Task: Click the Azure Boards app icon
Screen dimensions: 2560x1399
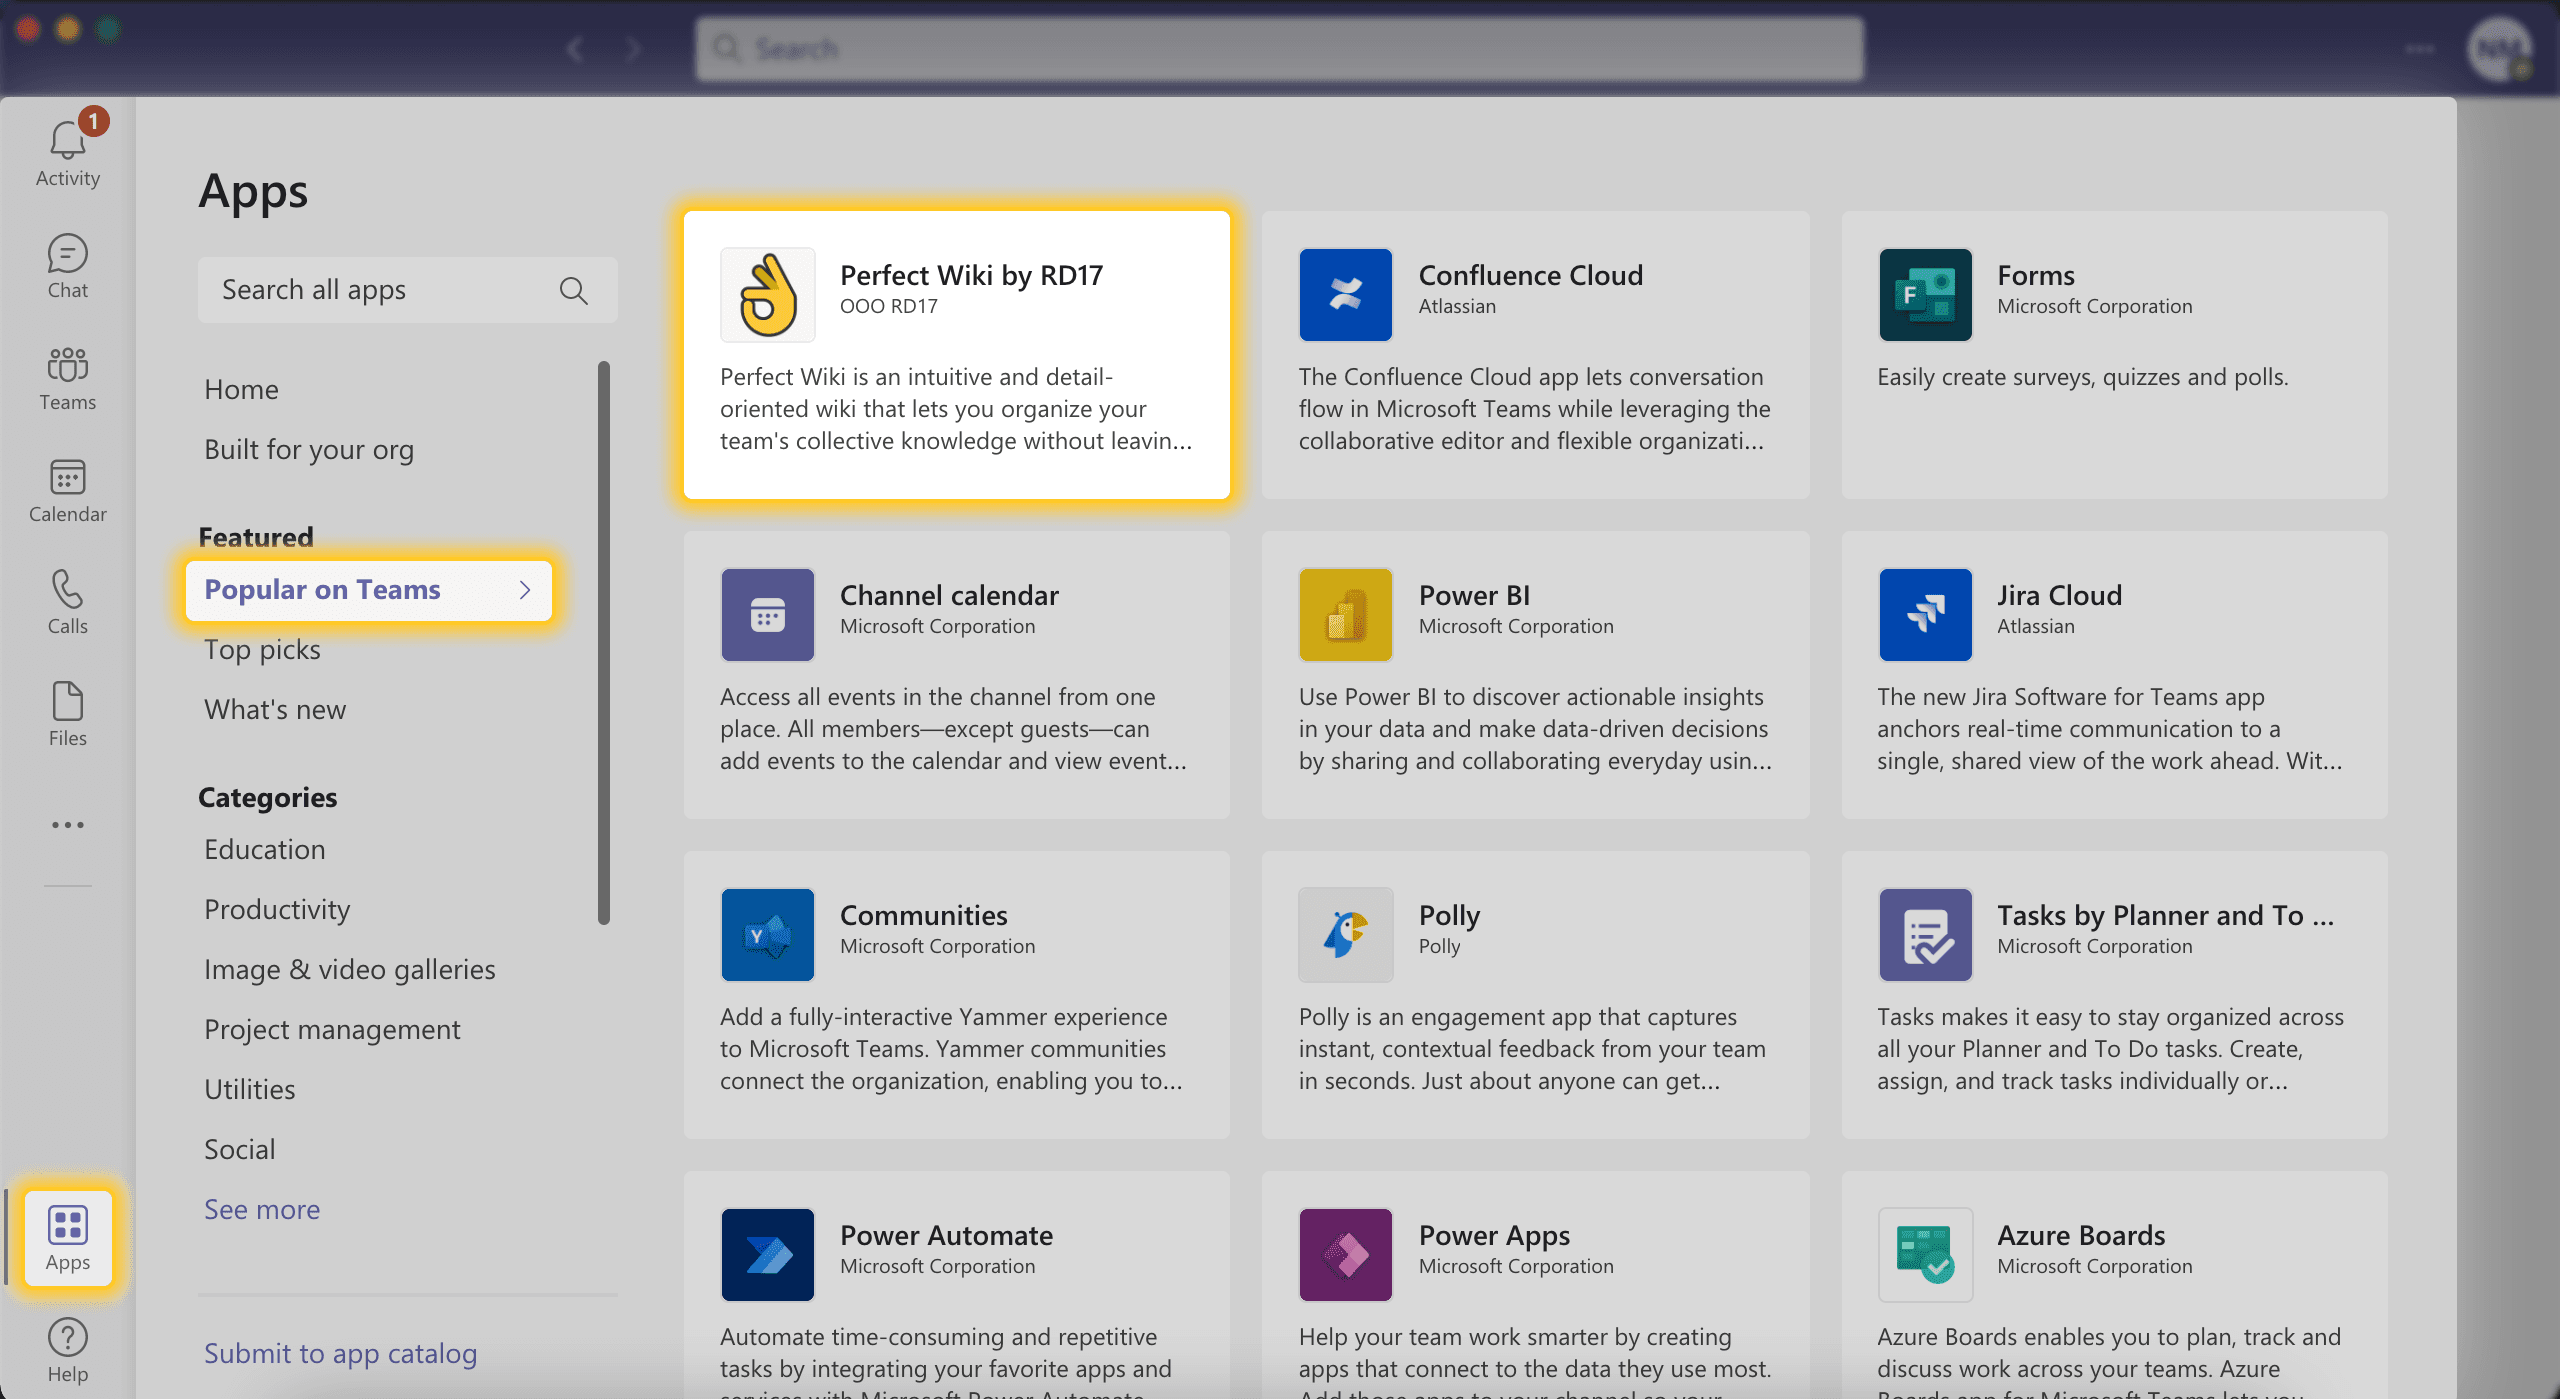Action: (x=1925, y=1255)
